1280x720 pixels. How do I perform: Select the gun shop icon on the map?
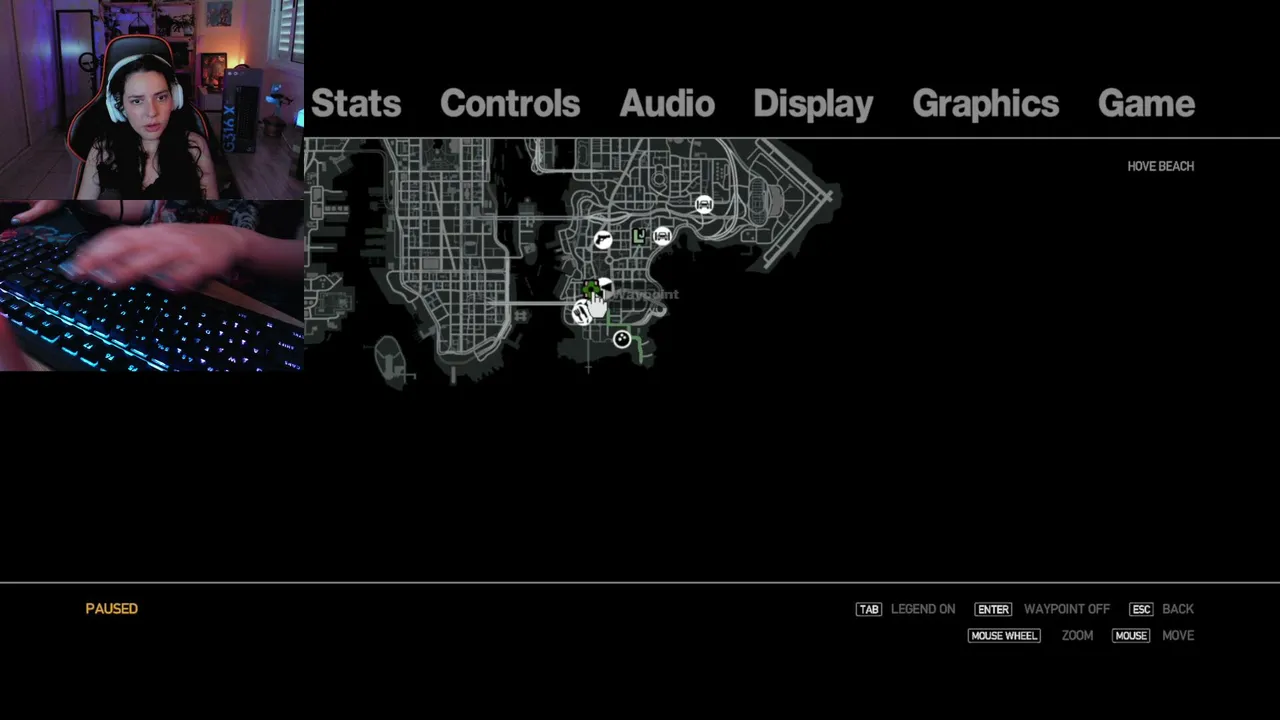(602, 240)
